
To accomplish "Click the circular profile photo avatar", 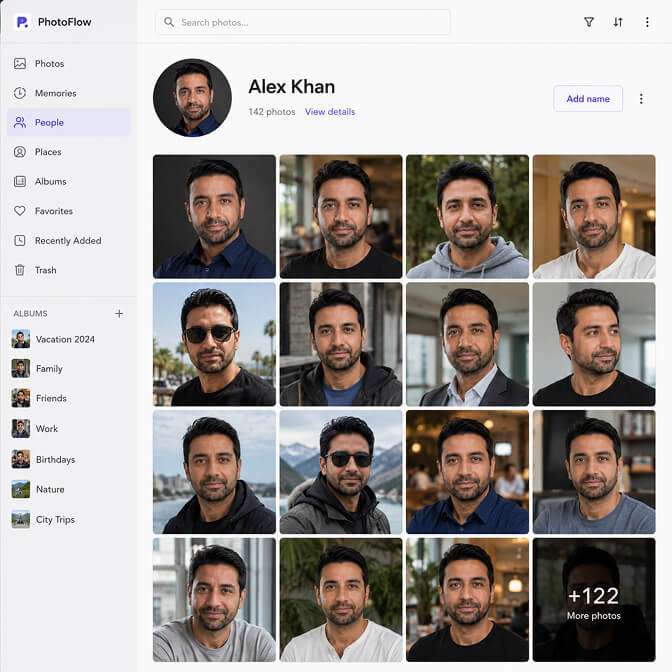I will pos(192,98).
